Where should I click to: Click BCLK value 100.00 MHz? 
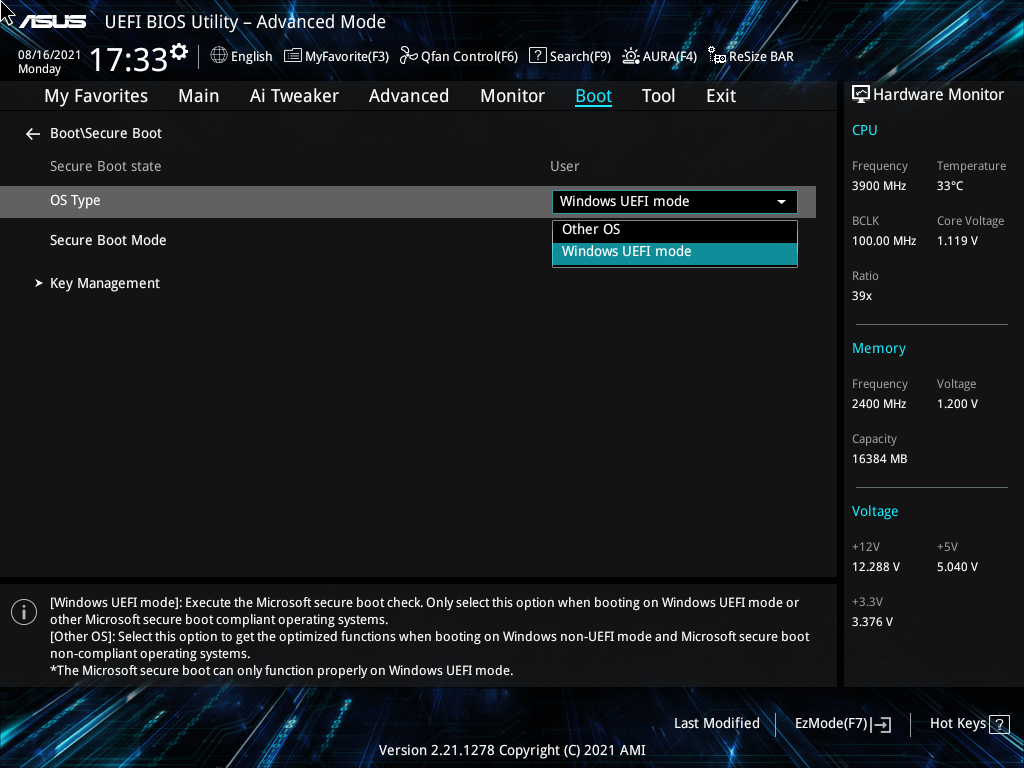point(884,241)
